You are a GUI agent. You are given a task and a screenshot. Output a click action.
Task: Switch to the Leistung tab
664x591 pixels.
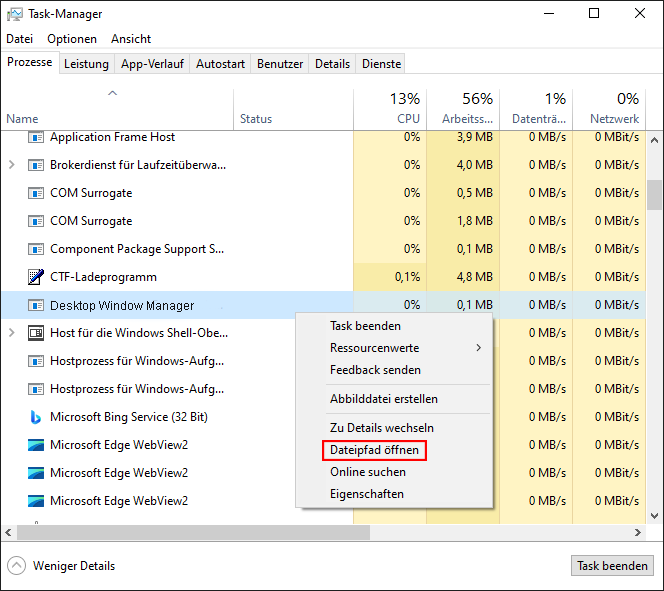[86, 64]
